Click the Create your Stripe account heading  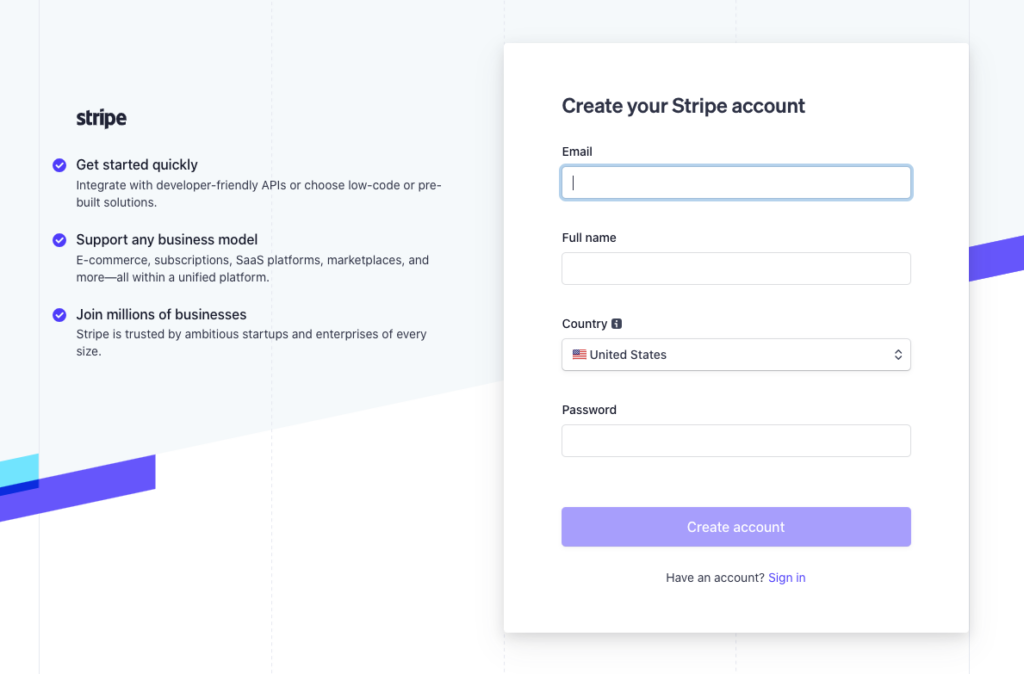tap(683, 106)
